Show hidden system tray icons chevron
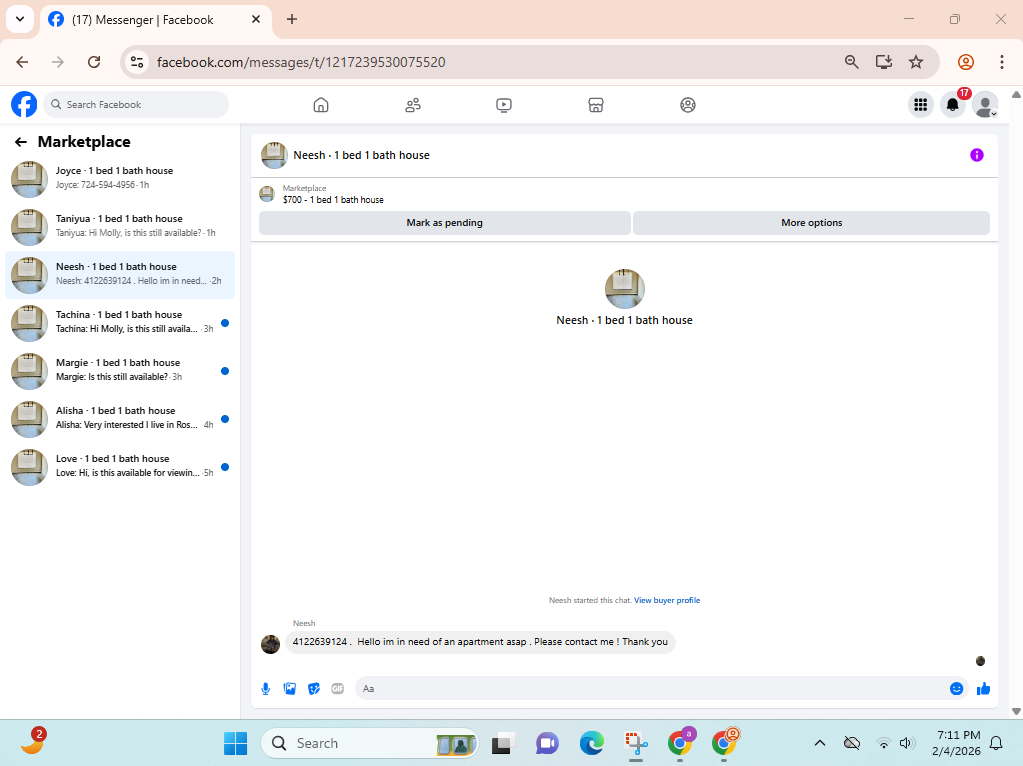The width and height of the screenshot is (1023, 766). (x=820, y=743)
